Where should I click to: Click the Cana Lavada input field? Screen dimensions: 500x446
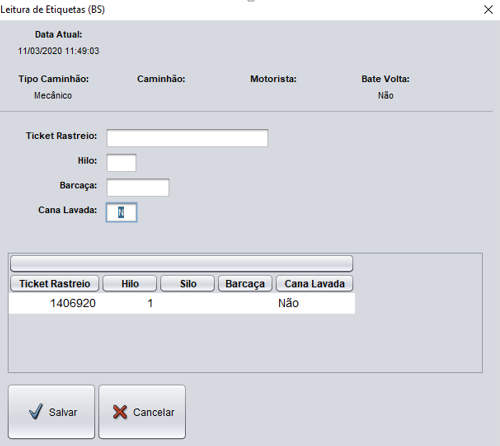[x=121, y=212]
